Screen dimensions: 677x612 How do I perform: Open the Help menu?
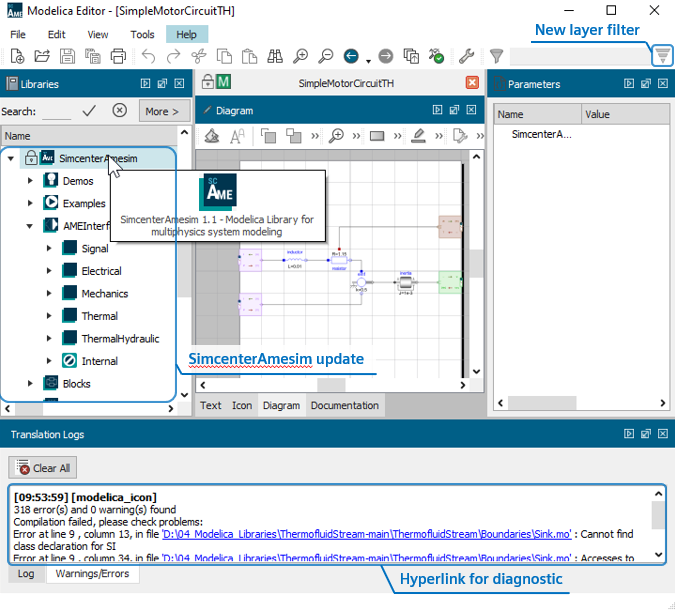pyautogui.click(x=187, y=35)
